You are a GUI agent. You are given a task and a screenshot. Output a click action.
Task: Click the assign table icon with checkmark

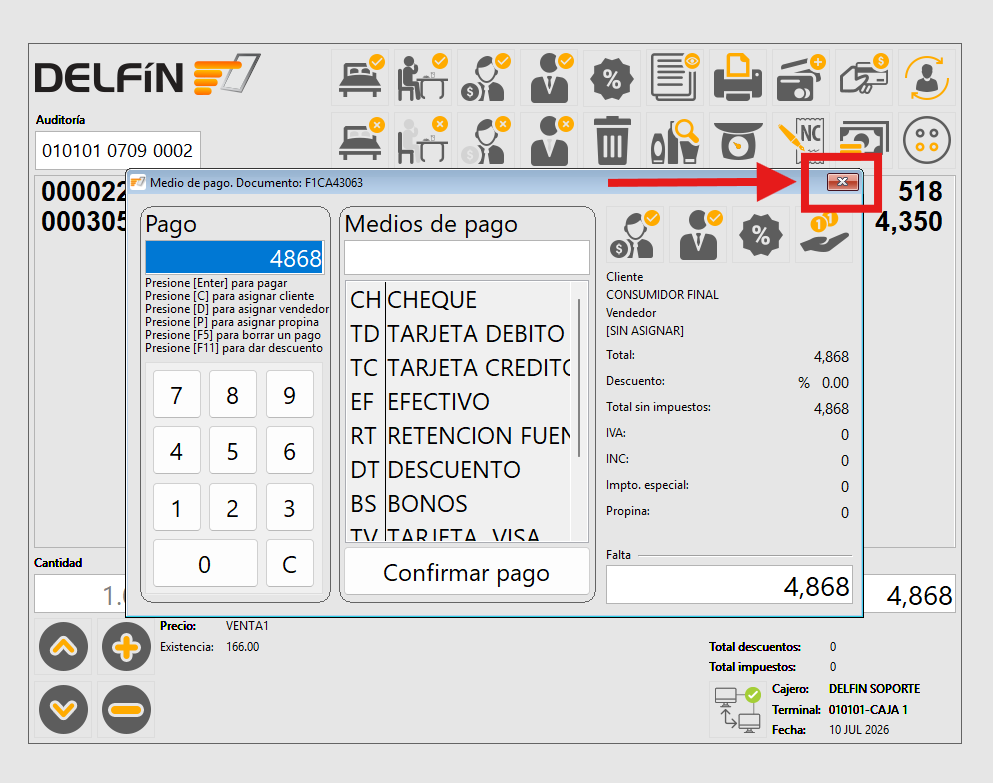click(422, 78)
